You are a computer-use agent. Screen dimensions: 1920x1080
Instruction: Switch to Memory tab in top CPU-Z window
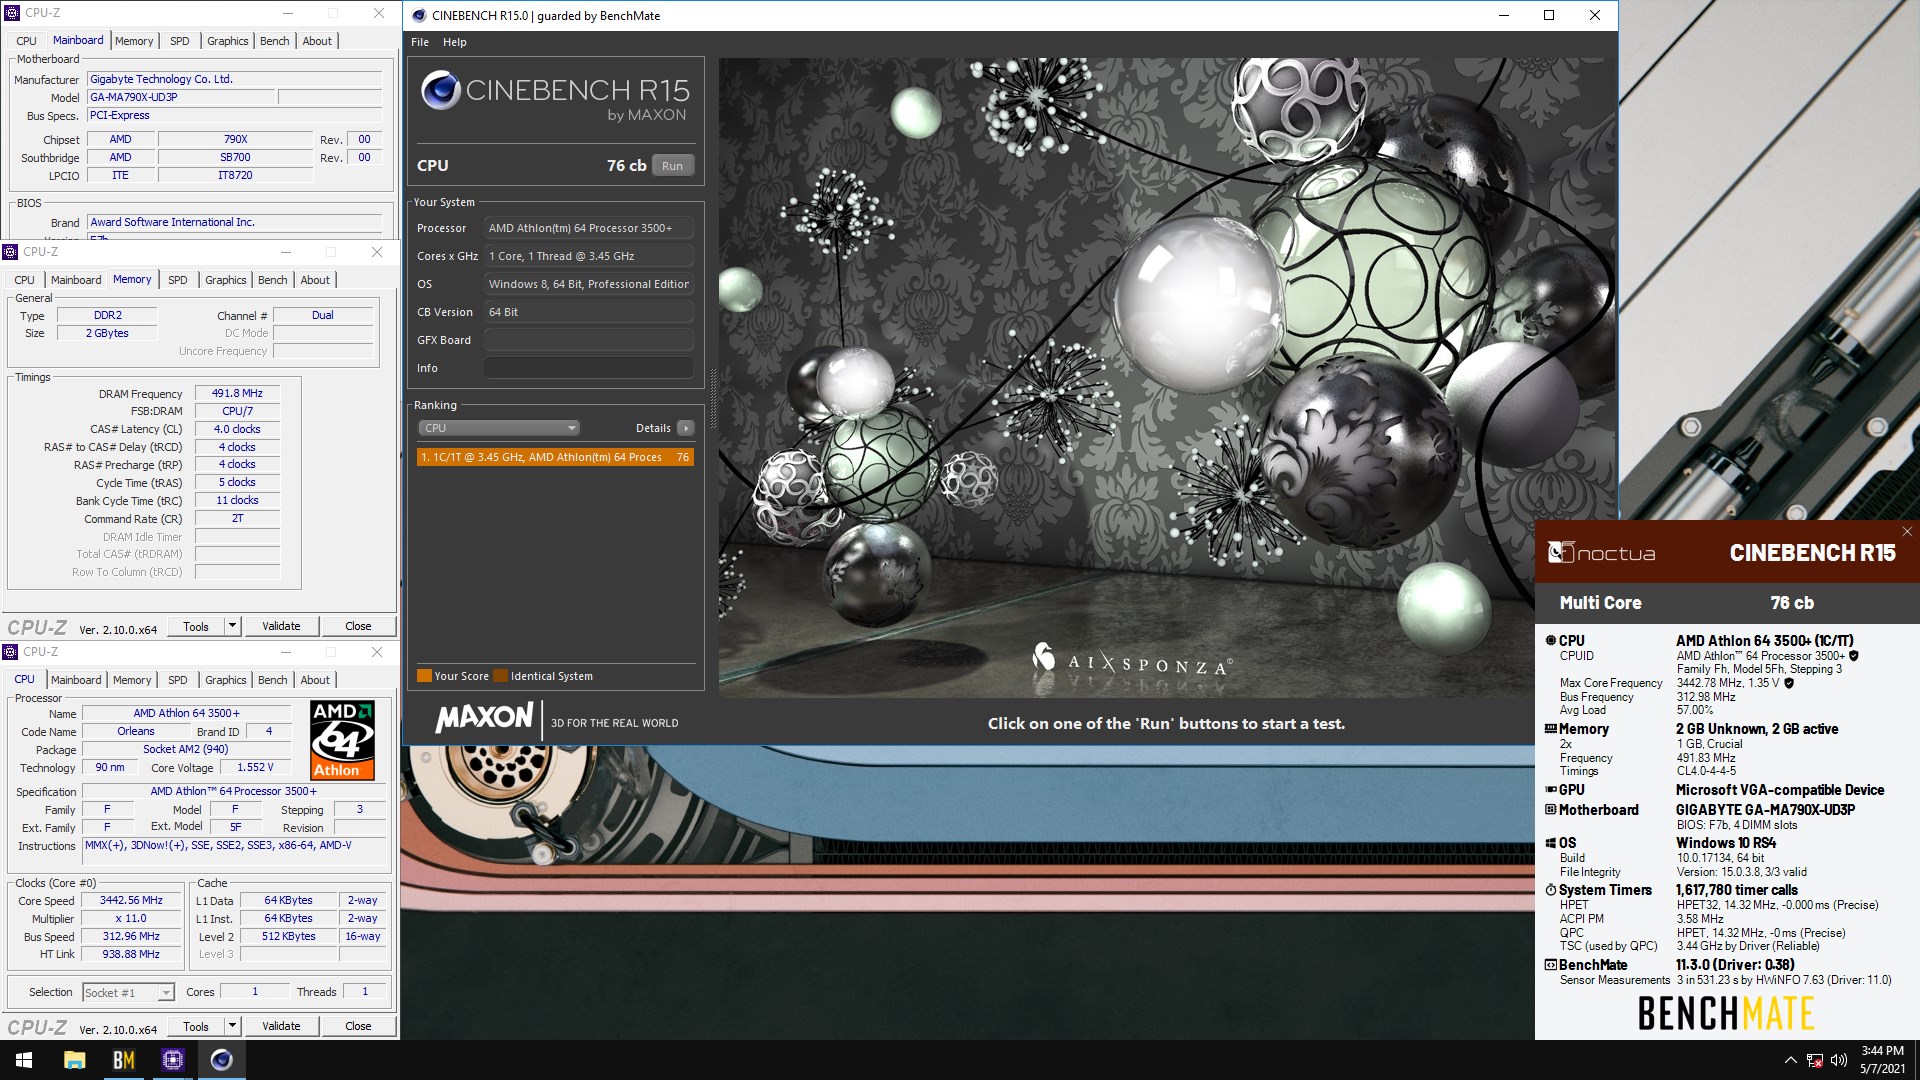pos(134,41)
